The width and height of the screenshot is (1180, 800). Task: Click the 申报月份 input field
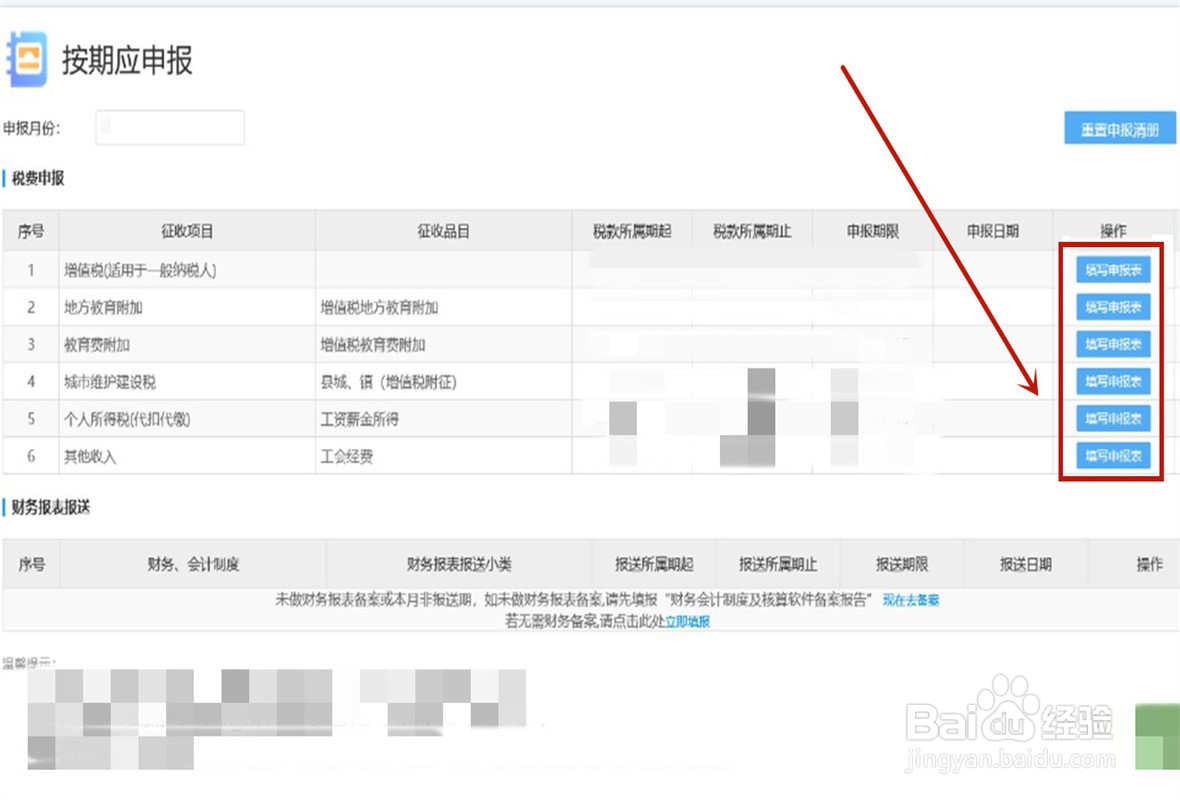click(169, 127)
